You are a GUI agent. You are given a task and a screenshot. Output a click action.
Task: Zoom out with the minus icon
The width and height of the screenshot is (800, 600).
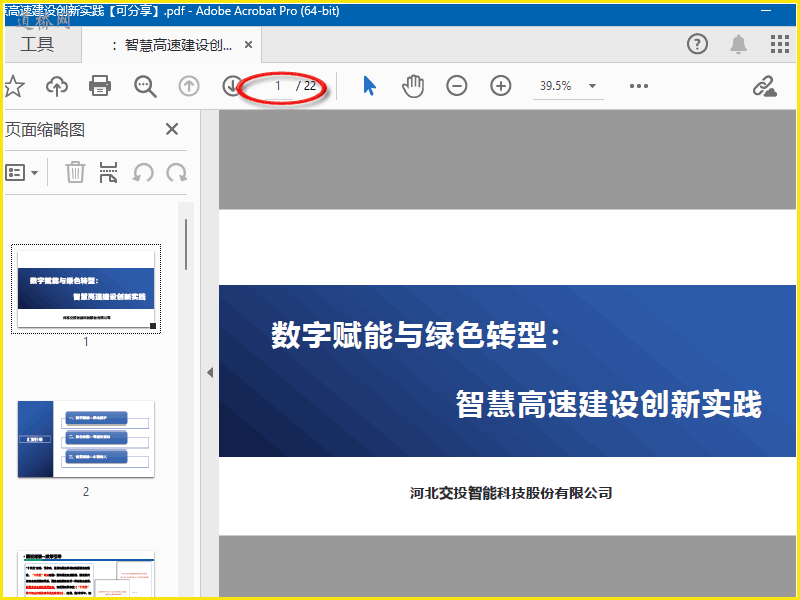(457, 86)
